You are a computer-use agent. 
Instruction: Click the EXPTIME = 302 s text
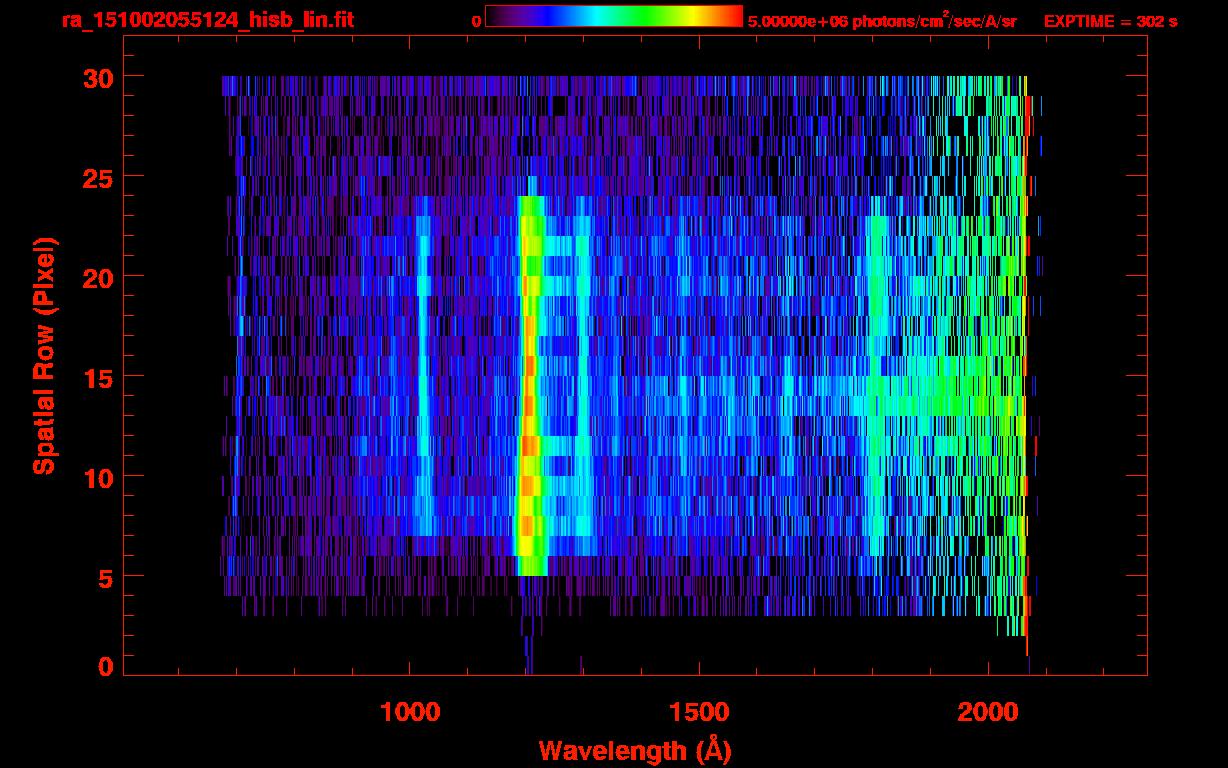pos(1110,20)
